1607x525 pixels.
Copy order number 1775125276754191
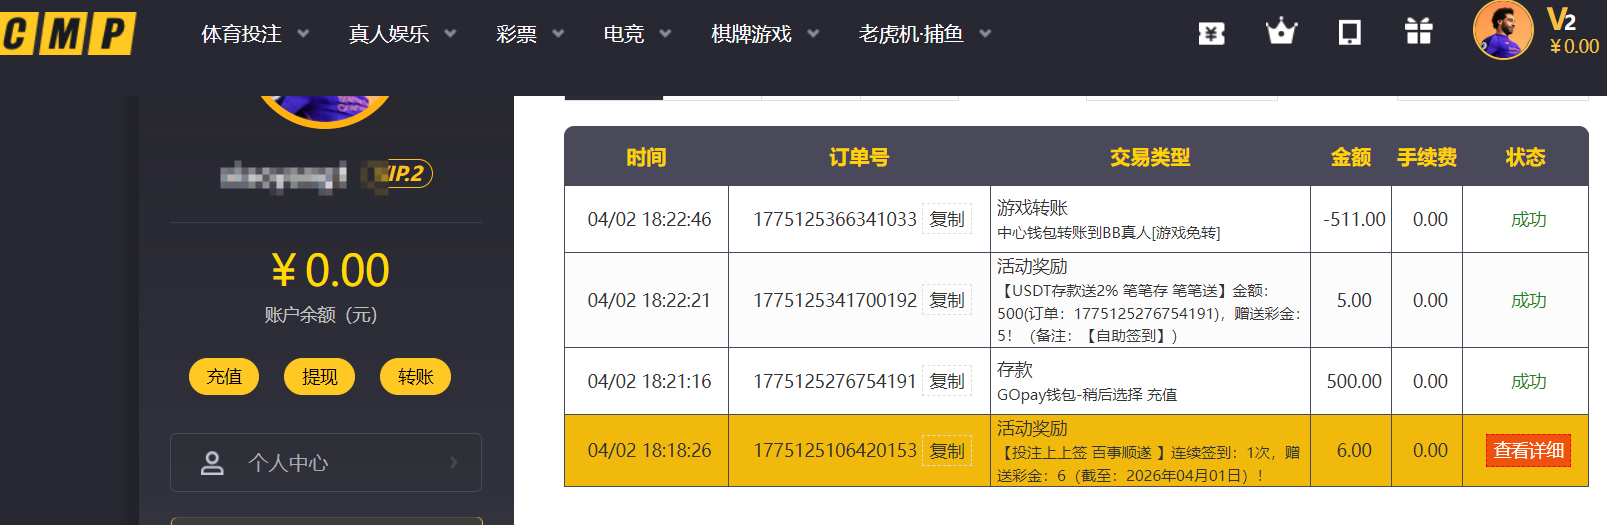pos(947,381)
